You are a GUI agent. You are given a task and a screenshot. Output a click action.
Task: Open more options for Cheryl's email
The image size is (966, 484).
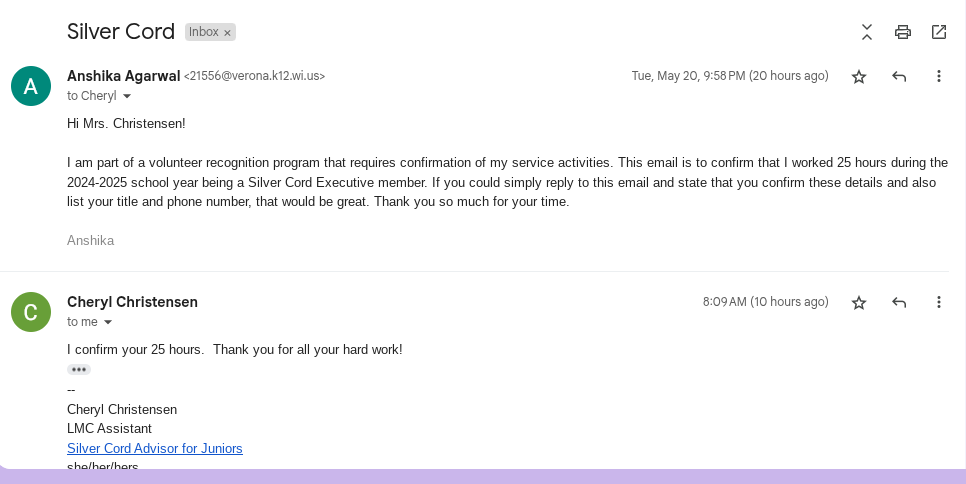(938, 302)
